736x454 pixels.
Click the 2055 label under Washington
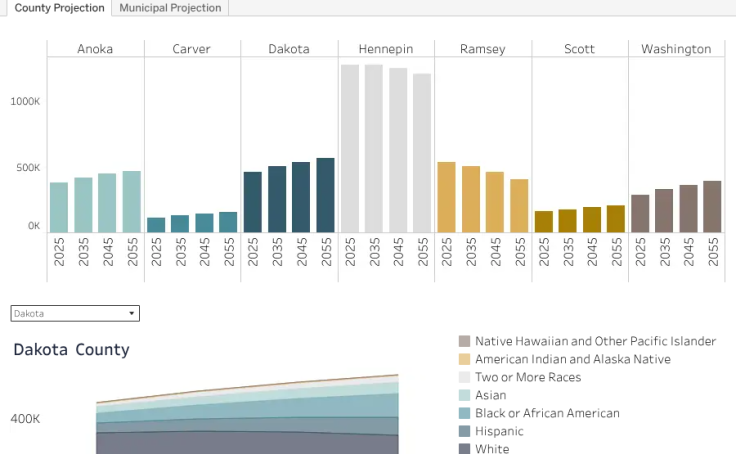[x=713, y=252]
